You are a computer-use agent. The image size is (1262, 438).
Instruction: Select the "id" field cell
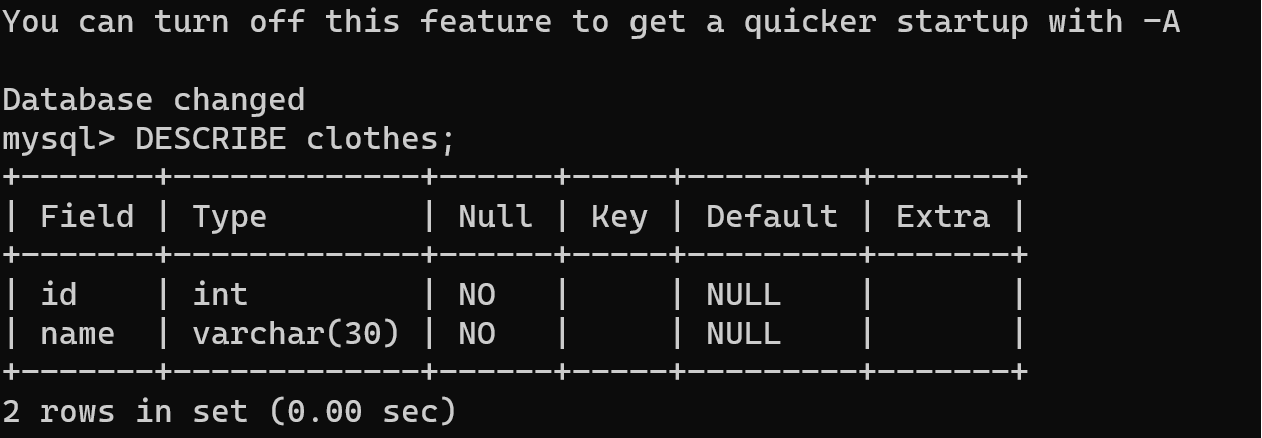pos(59,295)
